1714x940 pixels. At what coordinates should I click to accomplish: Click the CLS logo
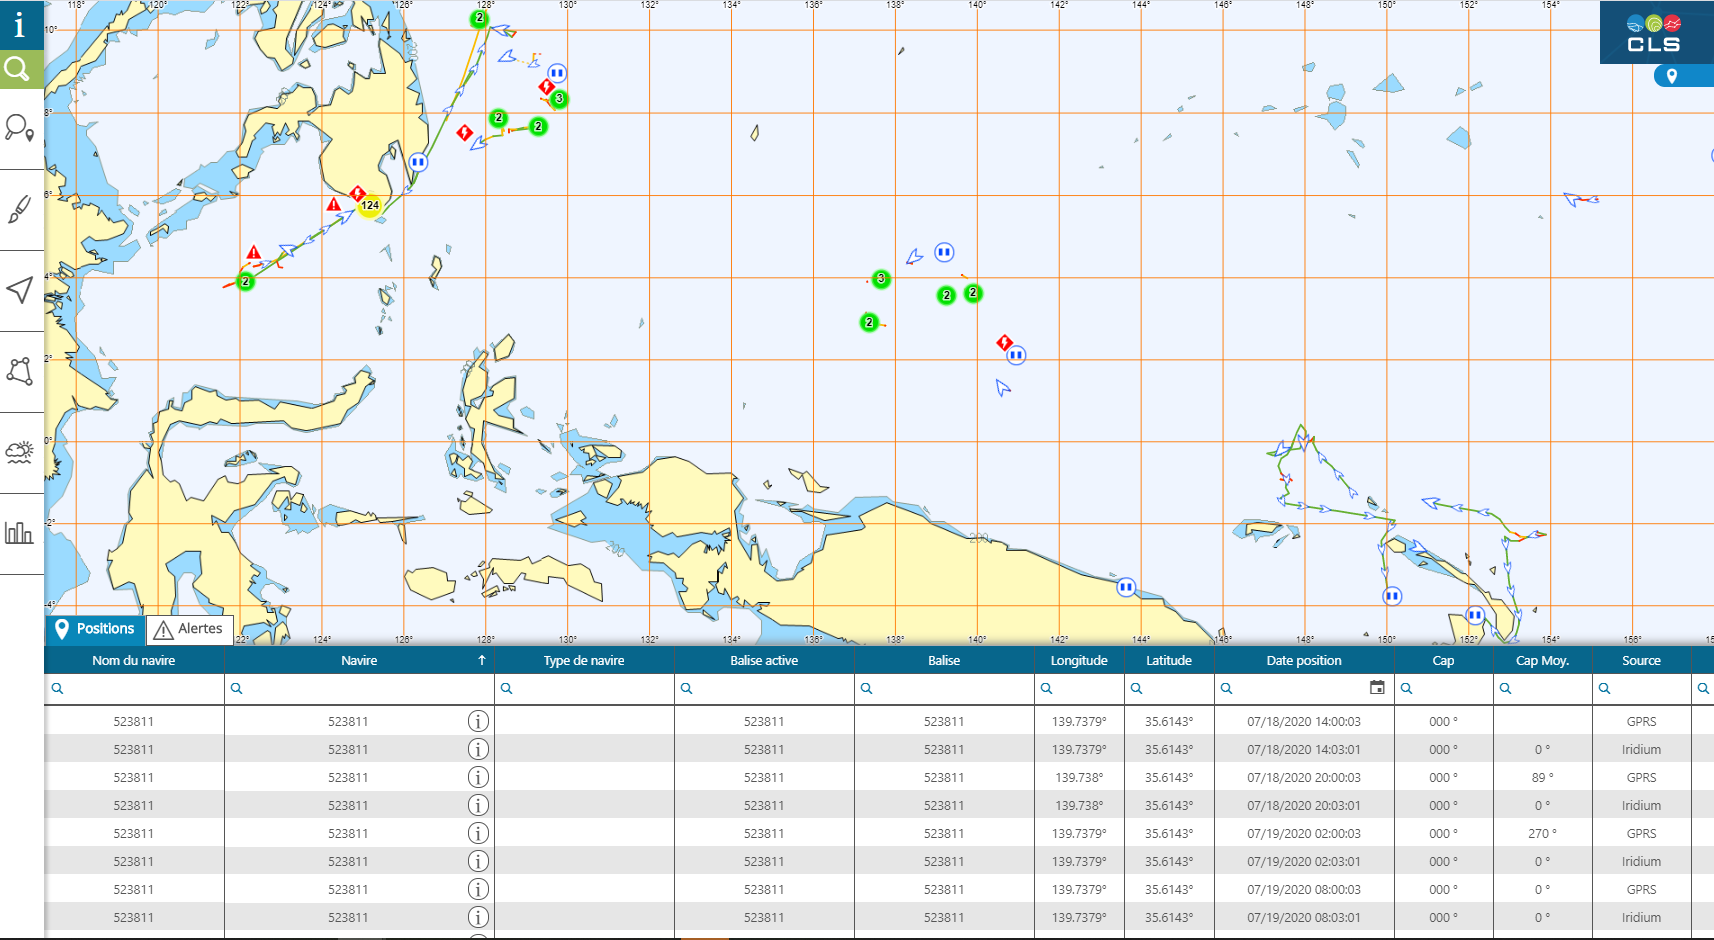pyautogui.click(x=1652, y=32)
